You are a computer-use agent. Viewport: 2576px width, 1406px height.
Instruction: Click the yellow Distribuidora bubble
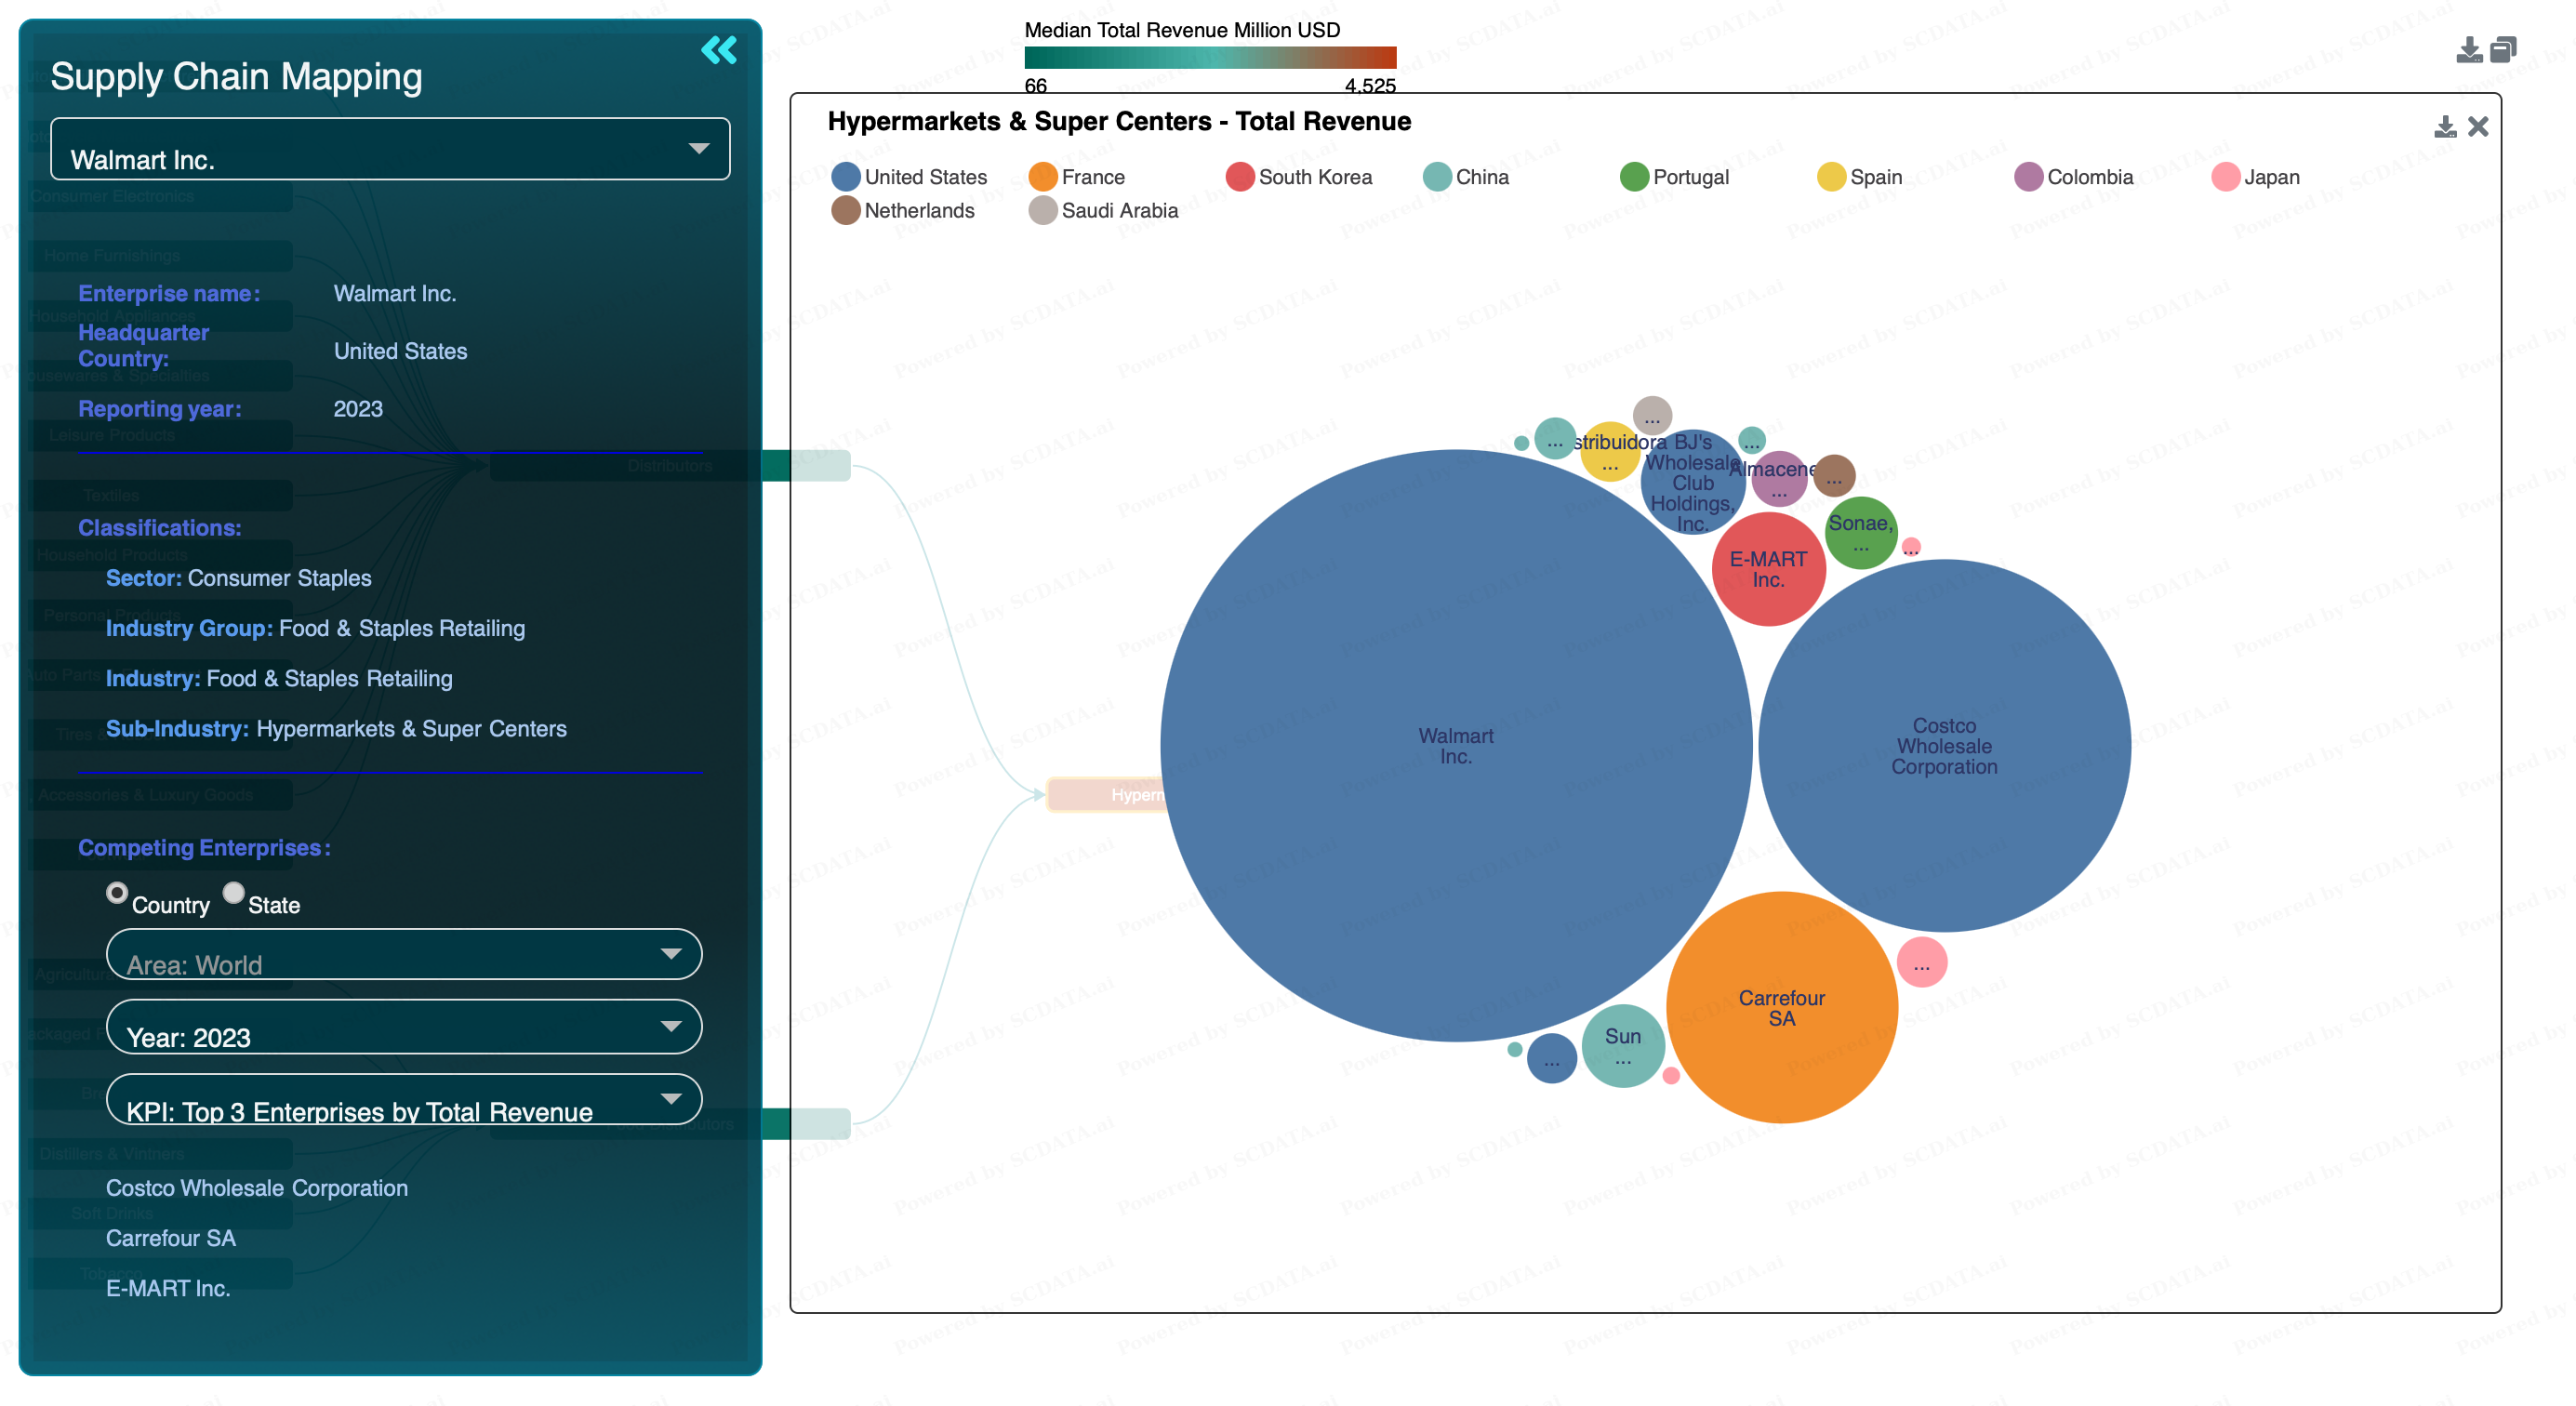coord(1610,452)
